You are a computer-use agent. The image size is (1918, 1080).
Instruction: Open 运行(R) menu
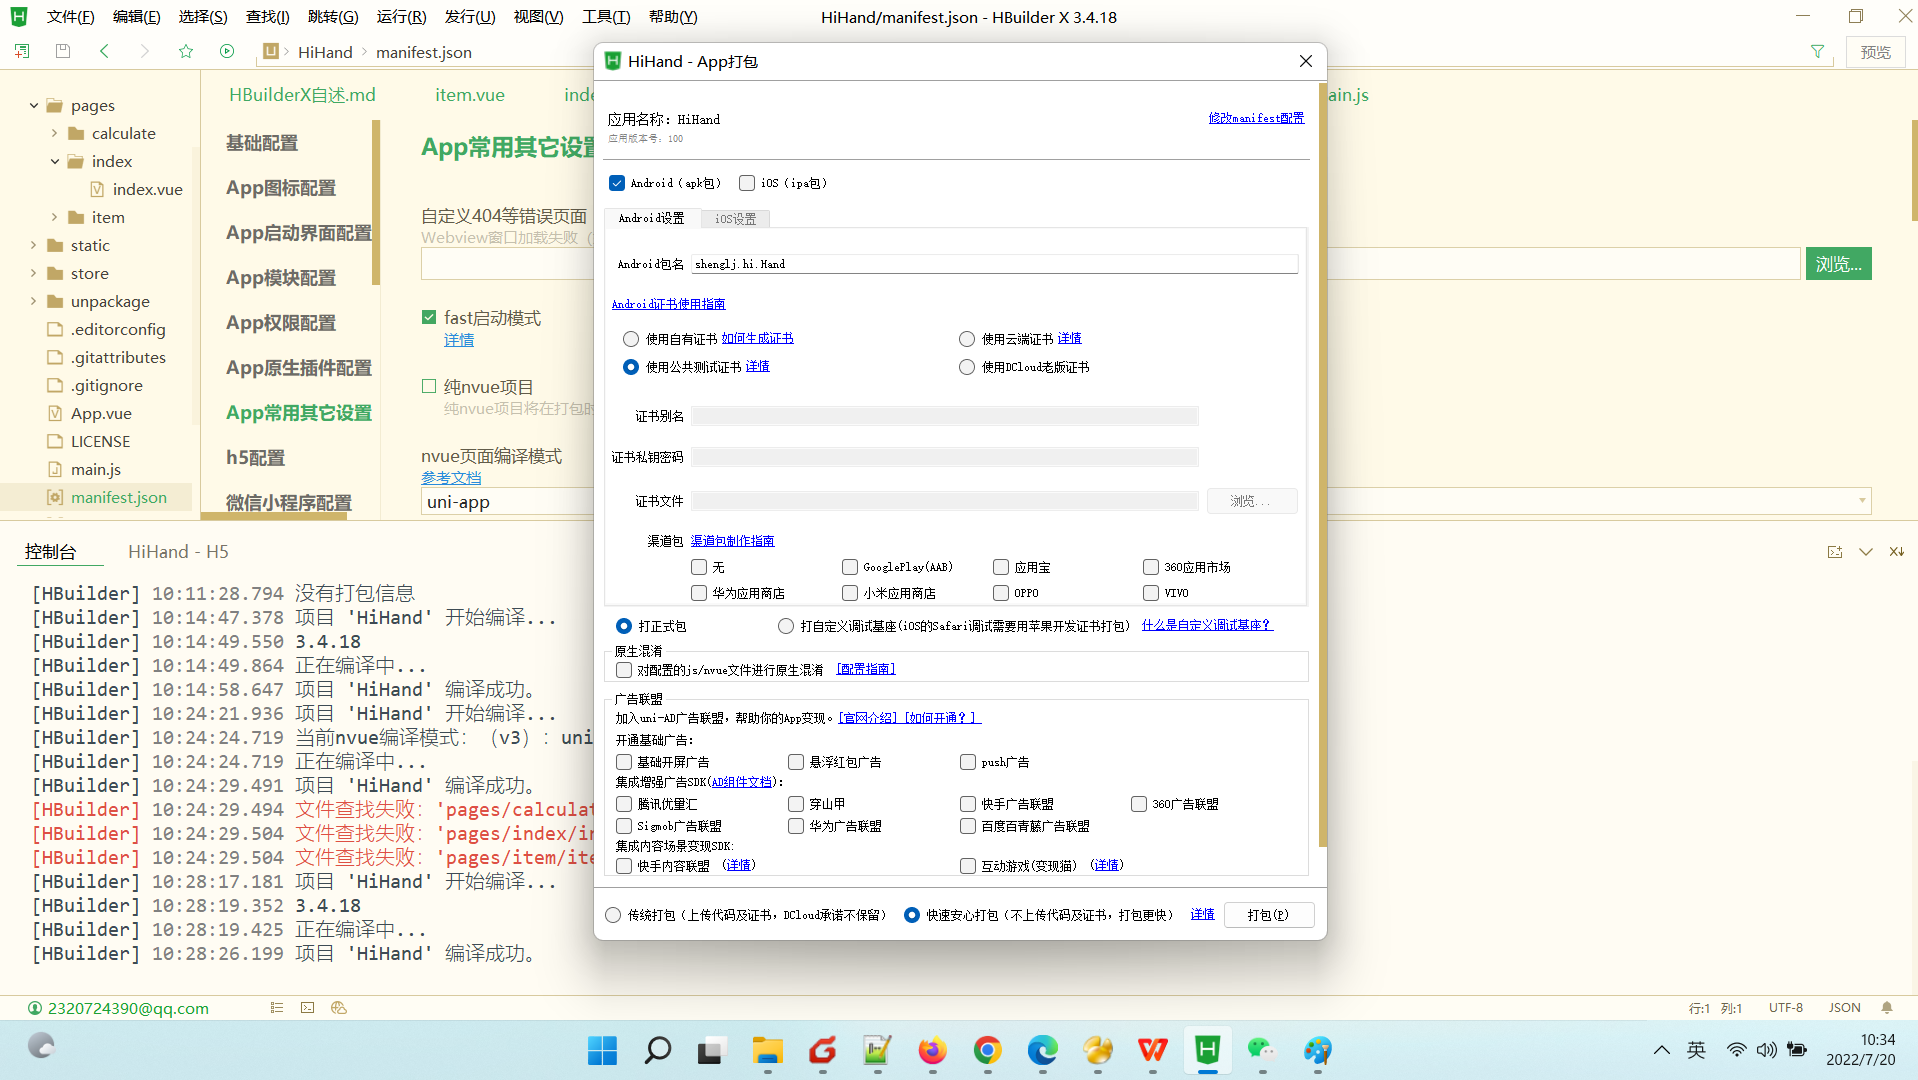tap(401, 17)
